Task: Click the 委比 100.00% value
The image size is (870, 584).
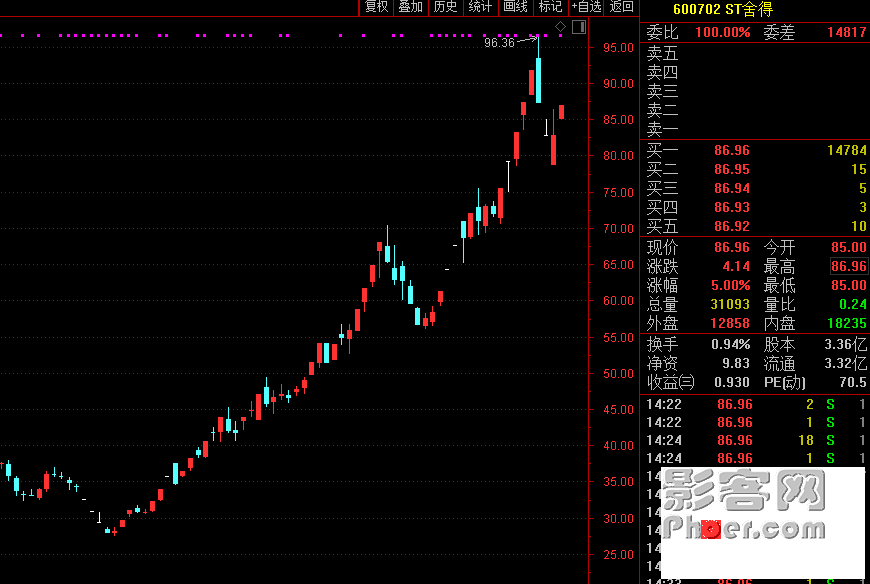Action: click(x=722, y=32)
